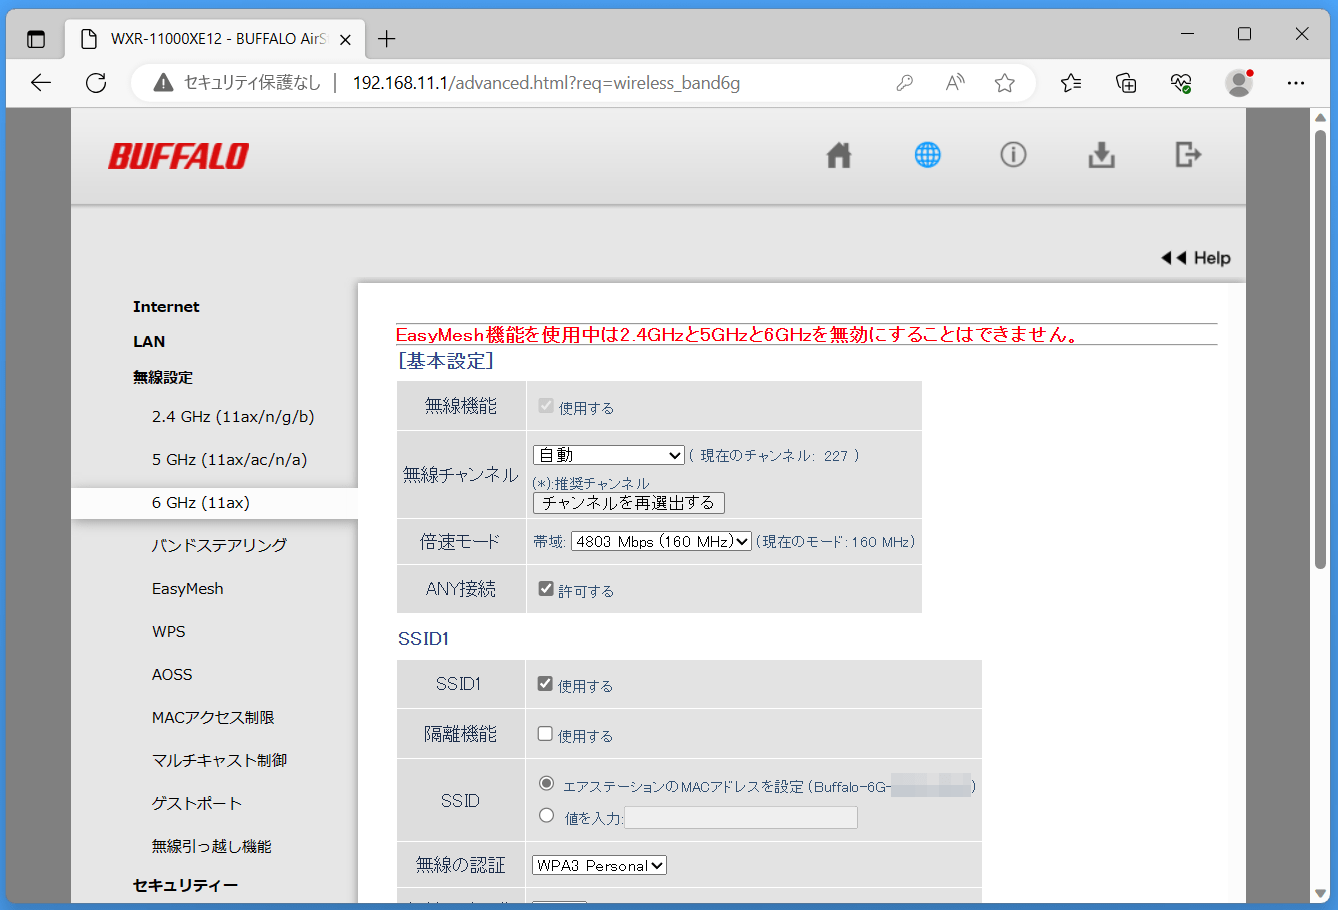Enable 隔離機能 使用する checkbox
This screenshot has width=1338, height=910.
[x=546, y=734]
